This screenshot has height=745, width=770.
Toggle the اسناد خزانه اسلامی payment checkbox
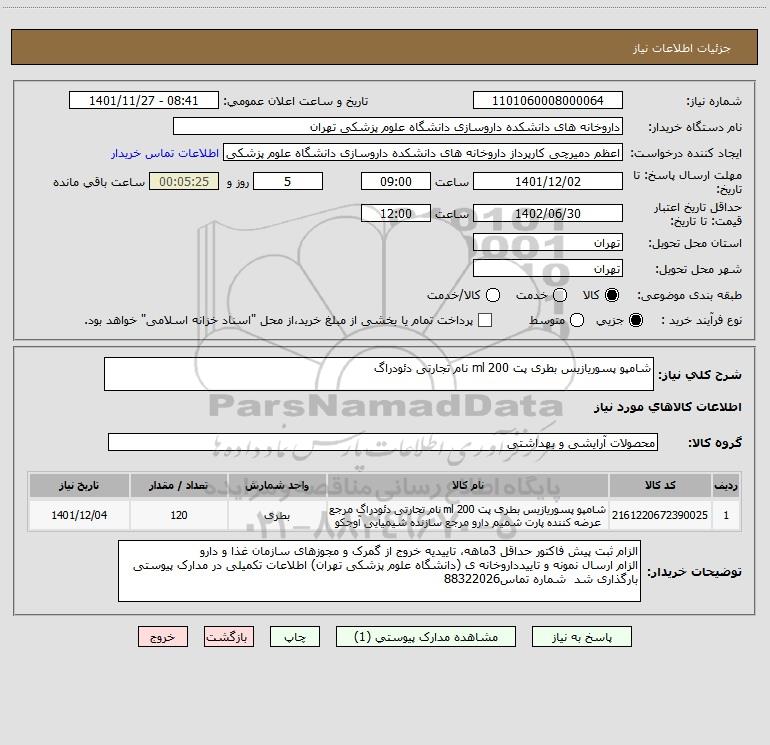coord(485,320)
